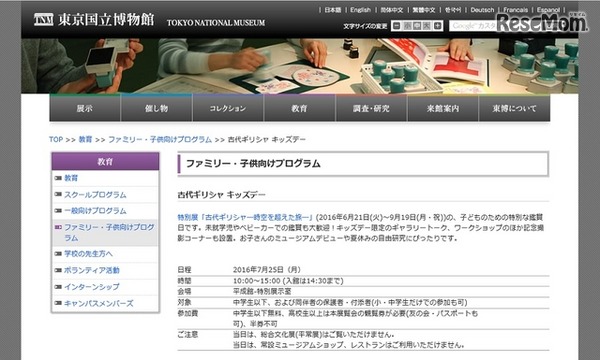600x360 pixels.
Task: Select the medium (中) font size
Action: pyautogui.click(x=417, y=26)
